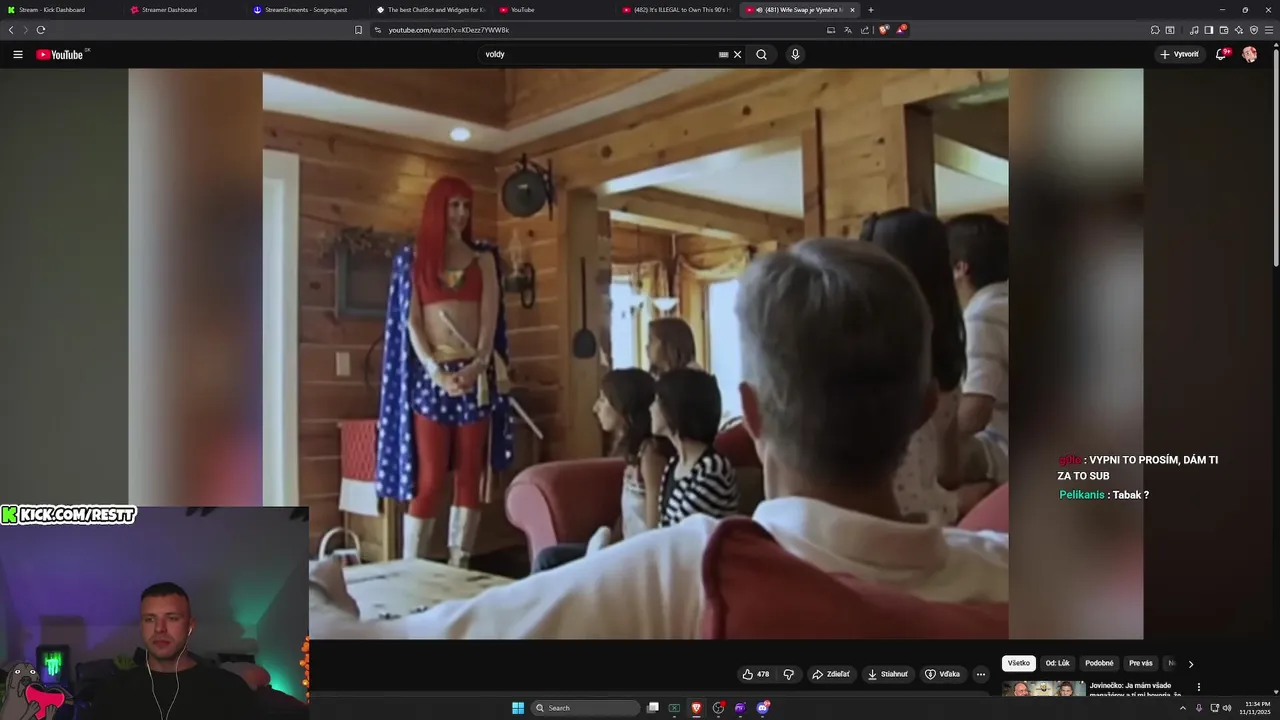The width and height of the screenshot is (1280, 720).
Task: Dislike the video with thumbs down
Action: (788, 674)
